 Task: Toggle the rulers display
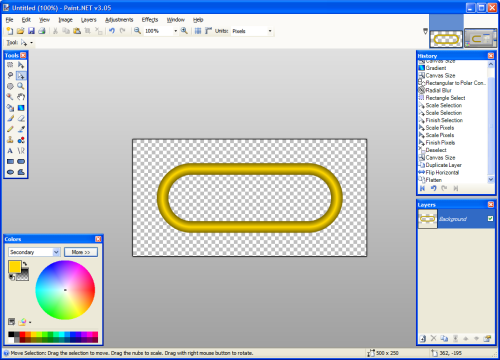point(208,31)
